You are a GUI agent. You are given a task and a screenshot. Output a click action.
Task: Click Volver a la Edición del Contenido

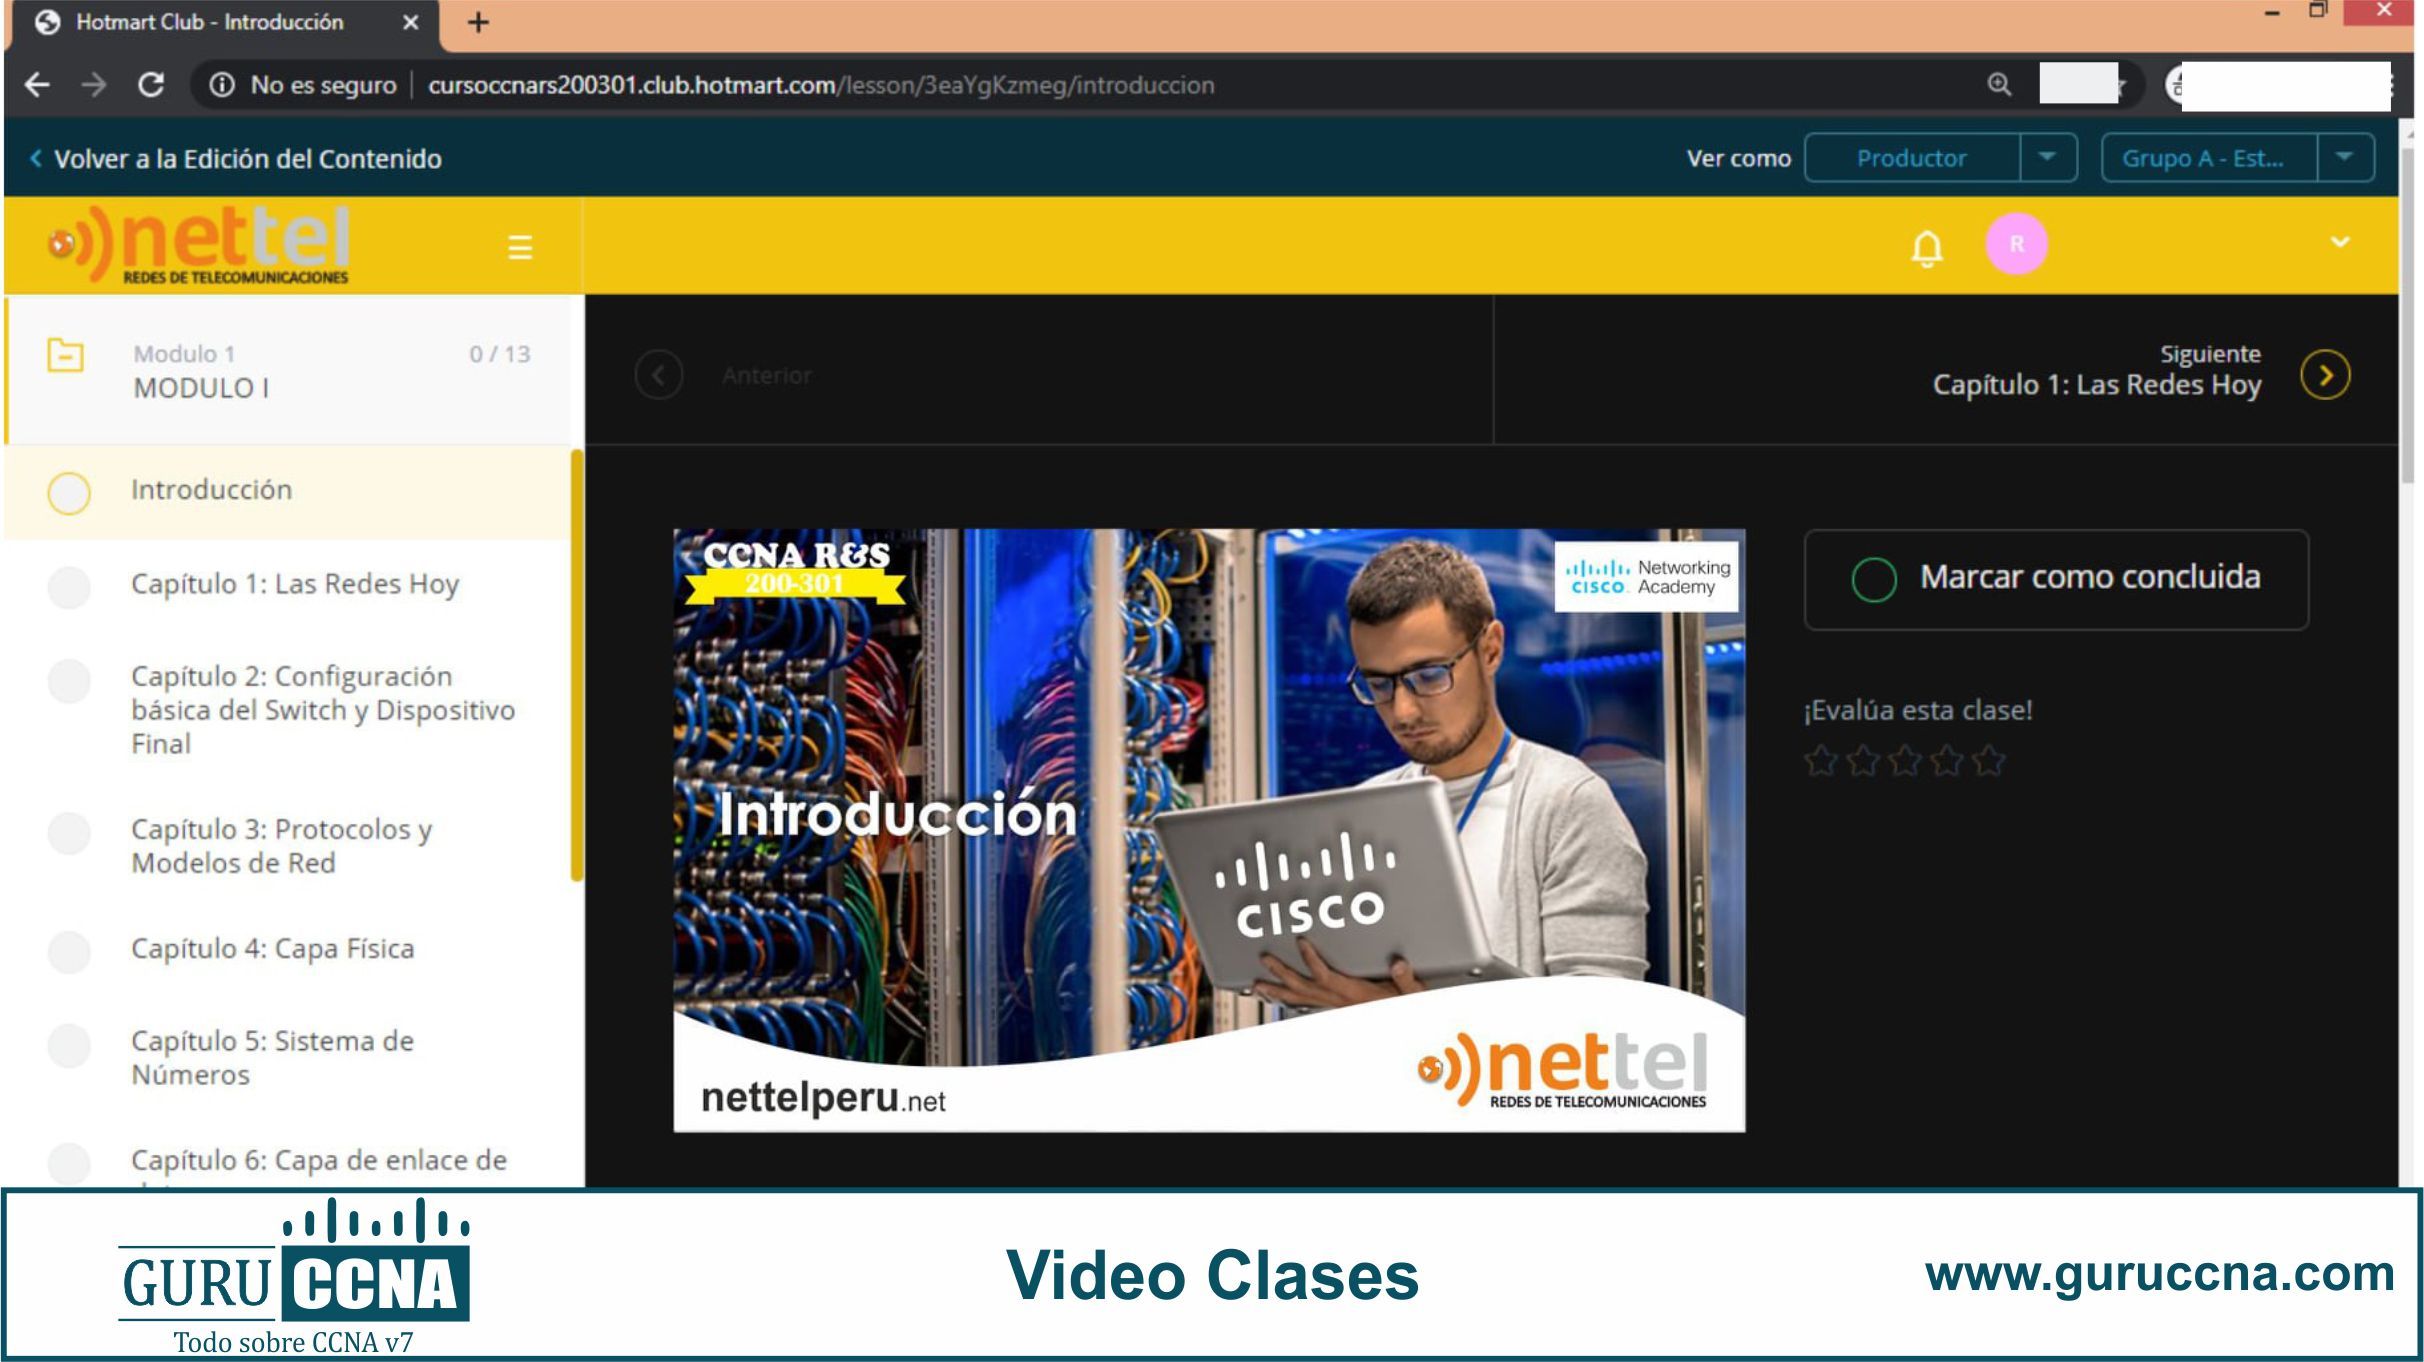236,159
